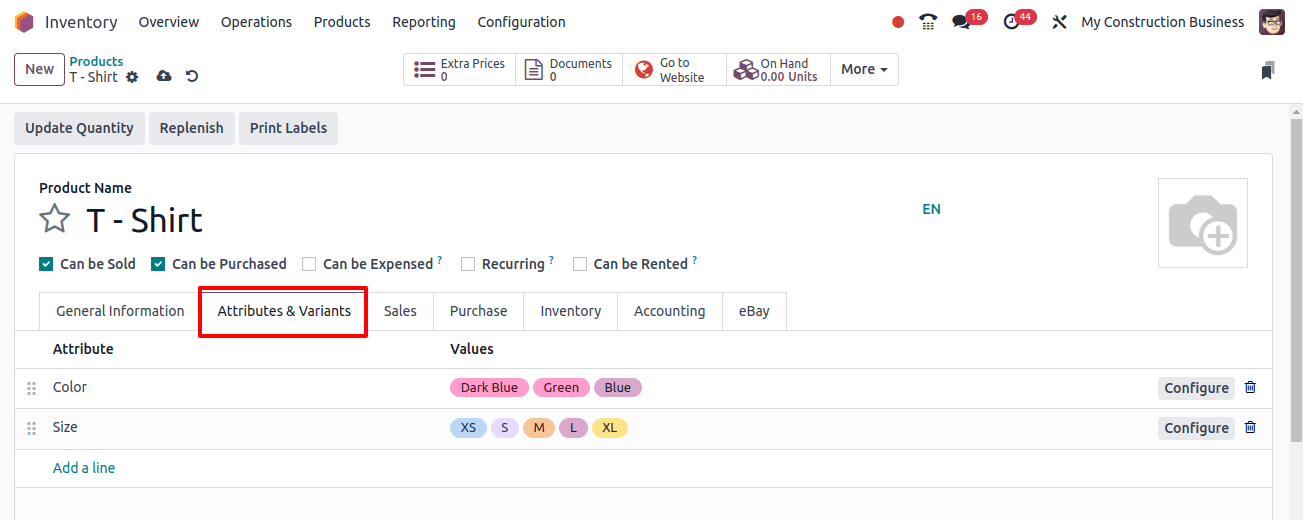This screenshot has width=1303, height=520.
Task: Open the Documents stat button
Action: [569, 69]
